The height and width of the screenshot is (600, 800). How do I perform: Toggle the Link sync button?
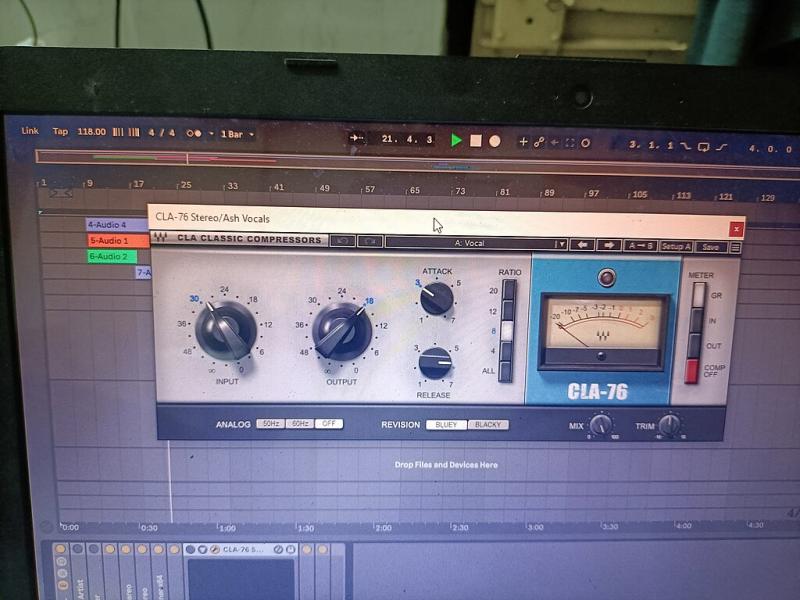(x=30, y=131)
